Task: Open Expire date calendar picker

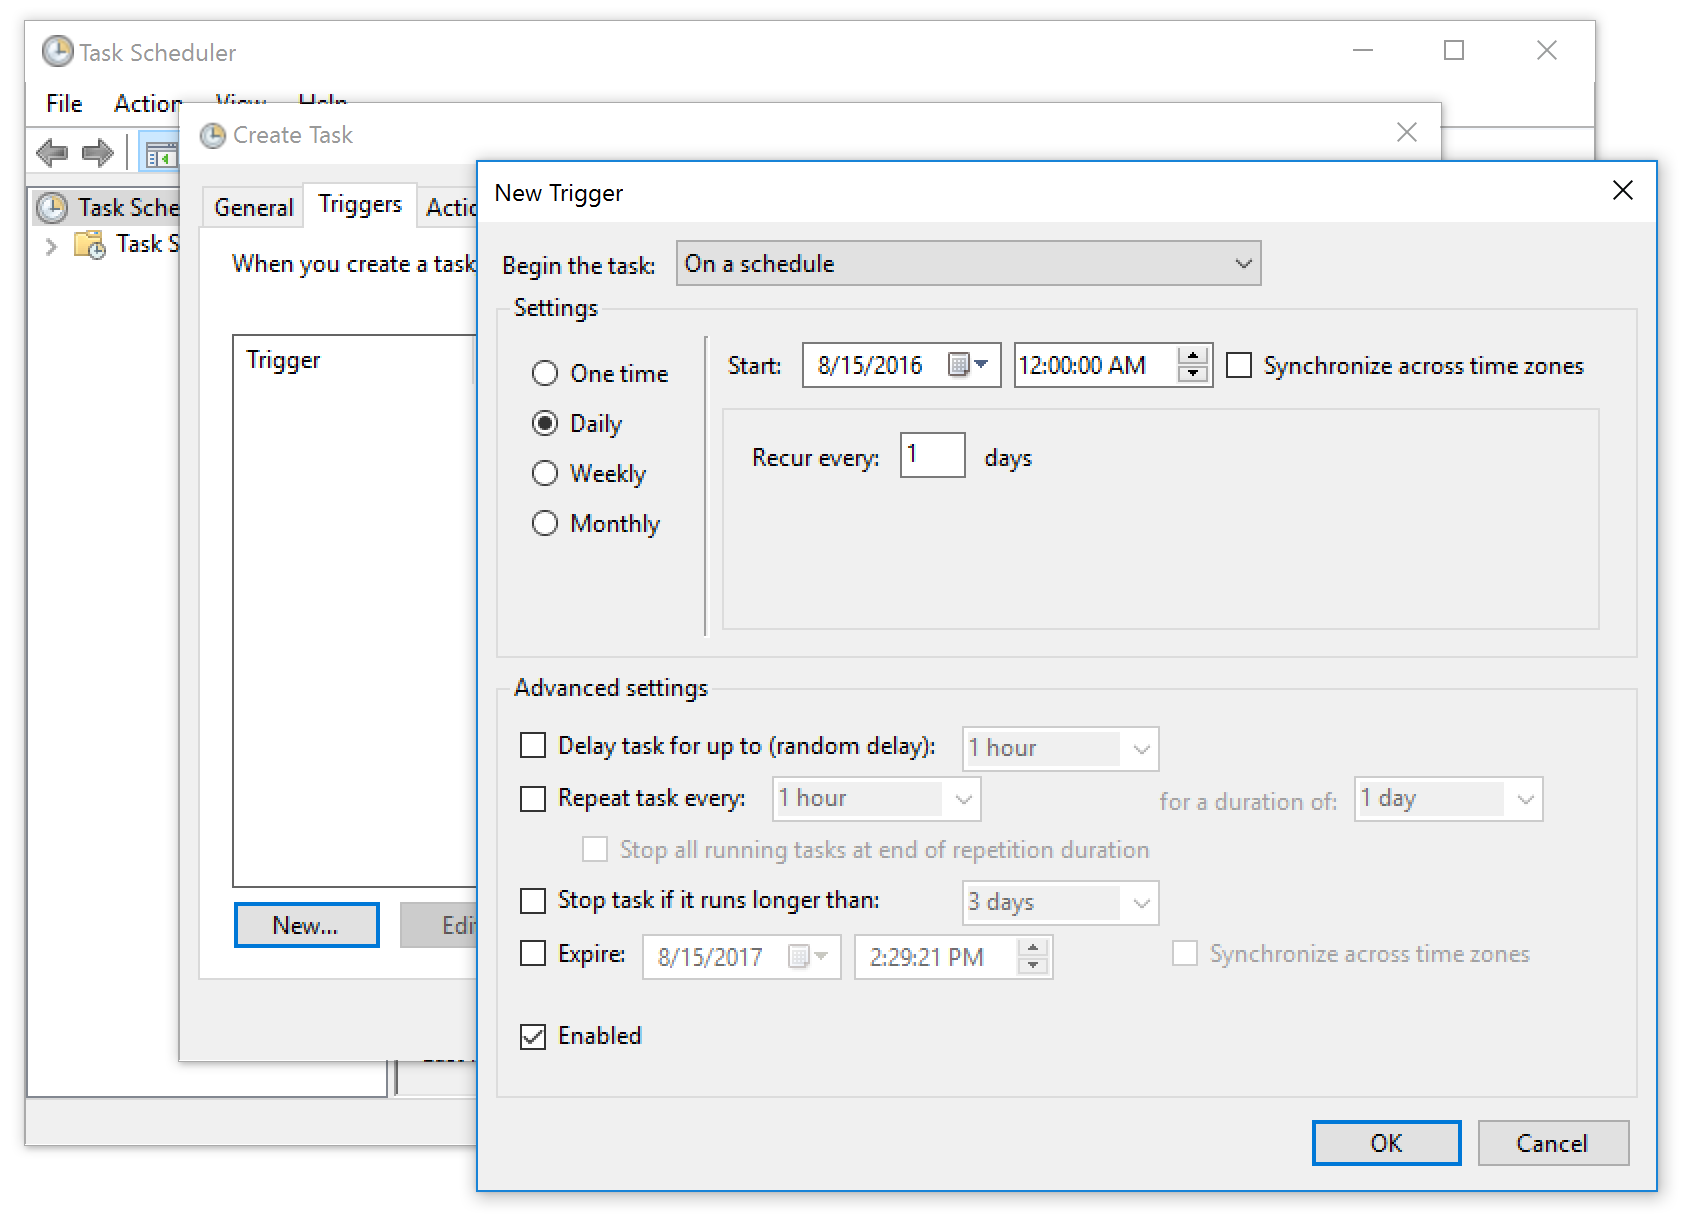Action: (x=808, y=957)
